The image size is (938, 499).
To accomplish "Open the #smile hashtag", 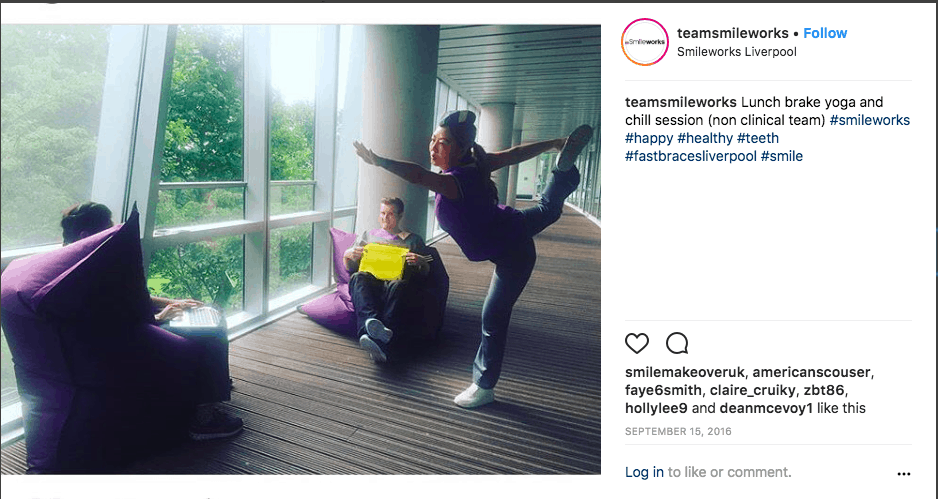I will 782,156.
